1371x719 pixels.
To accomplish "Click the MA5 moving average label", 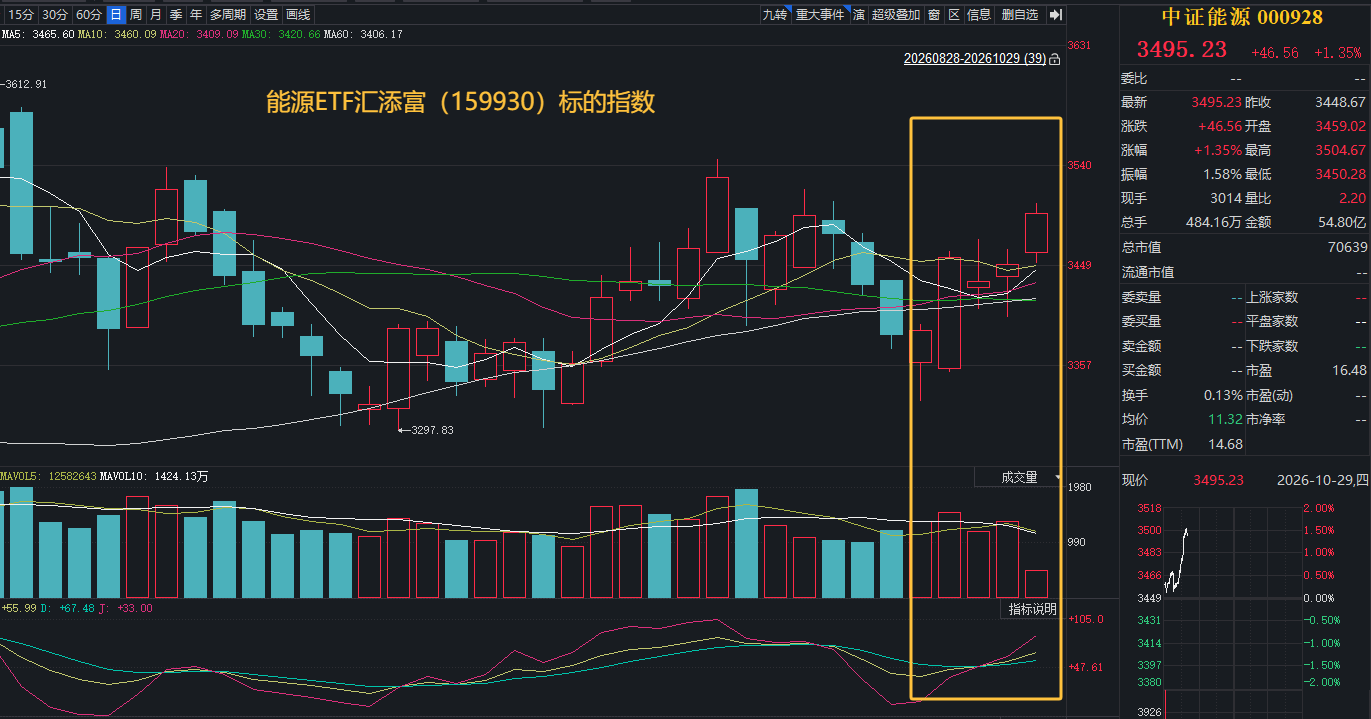I will (38, 34).
